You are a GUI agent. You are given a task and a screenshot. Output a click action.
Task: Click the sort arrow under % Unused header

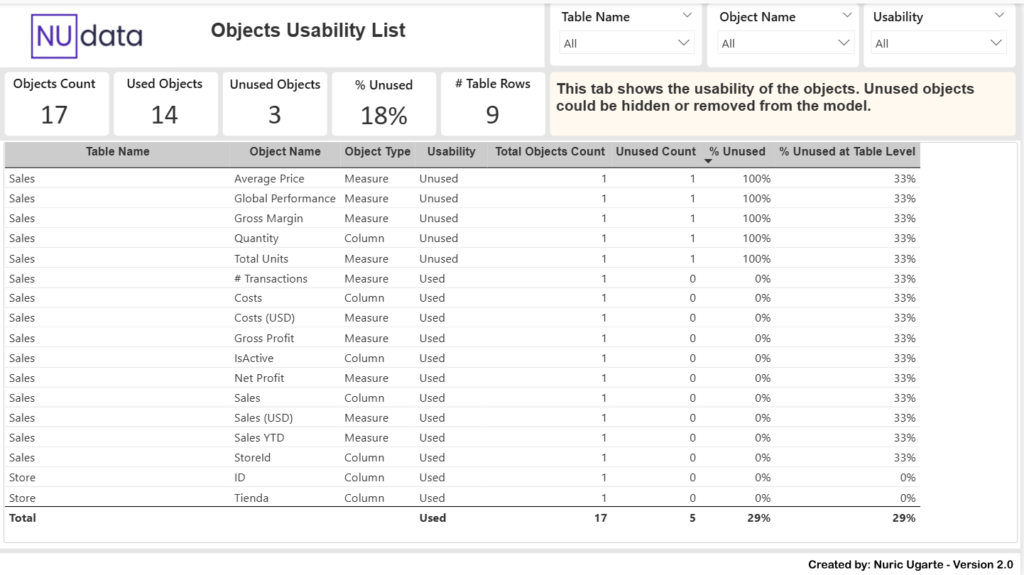(709, 161)
